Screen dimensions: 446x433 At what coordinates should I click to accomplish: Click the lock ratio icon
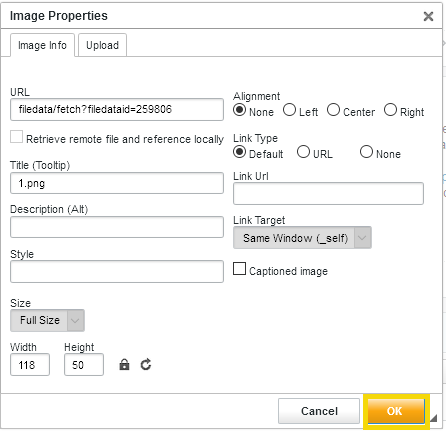pyautogui.click(x=124, y=365)
